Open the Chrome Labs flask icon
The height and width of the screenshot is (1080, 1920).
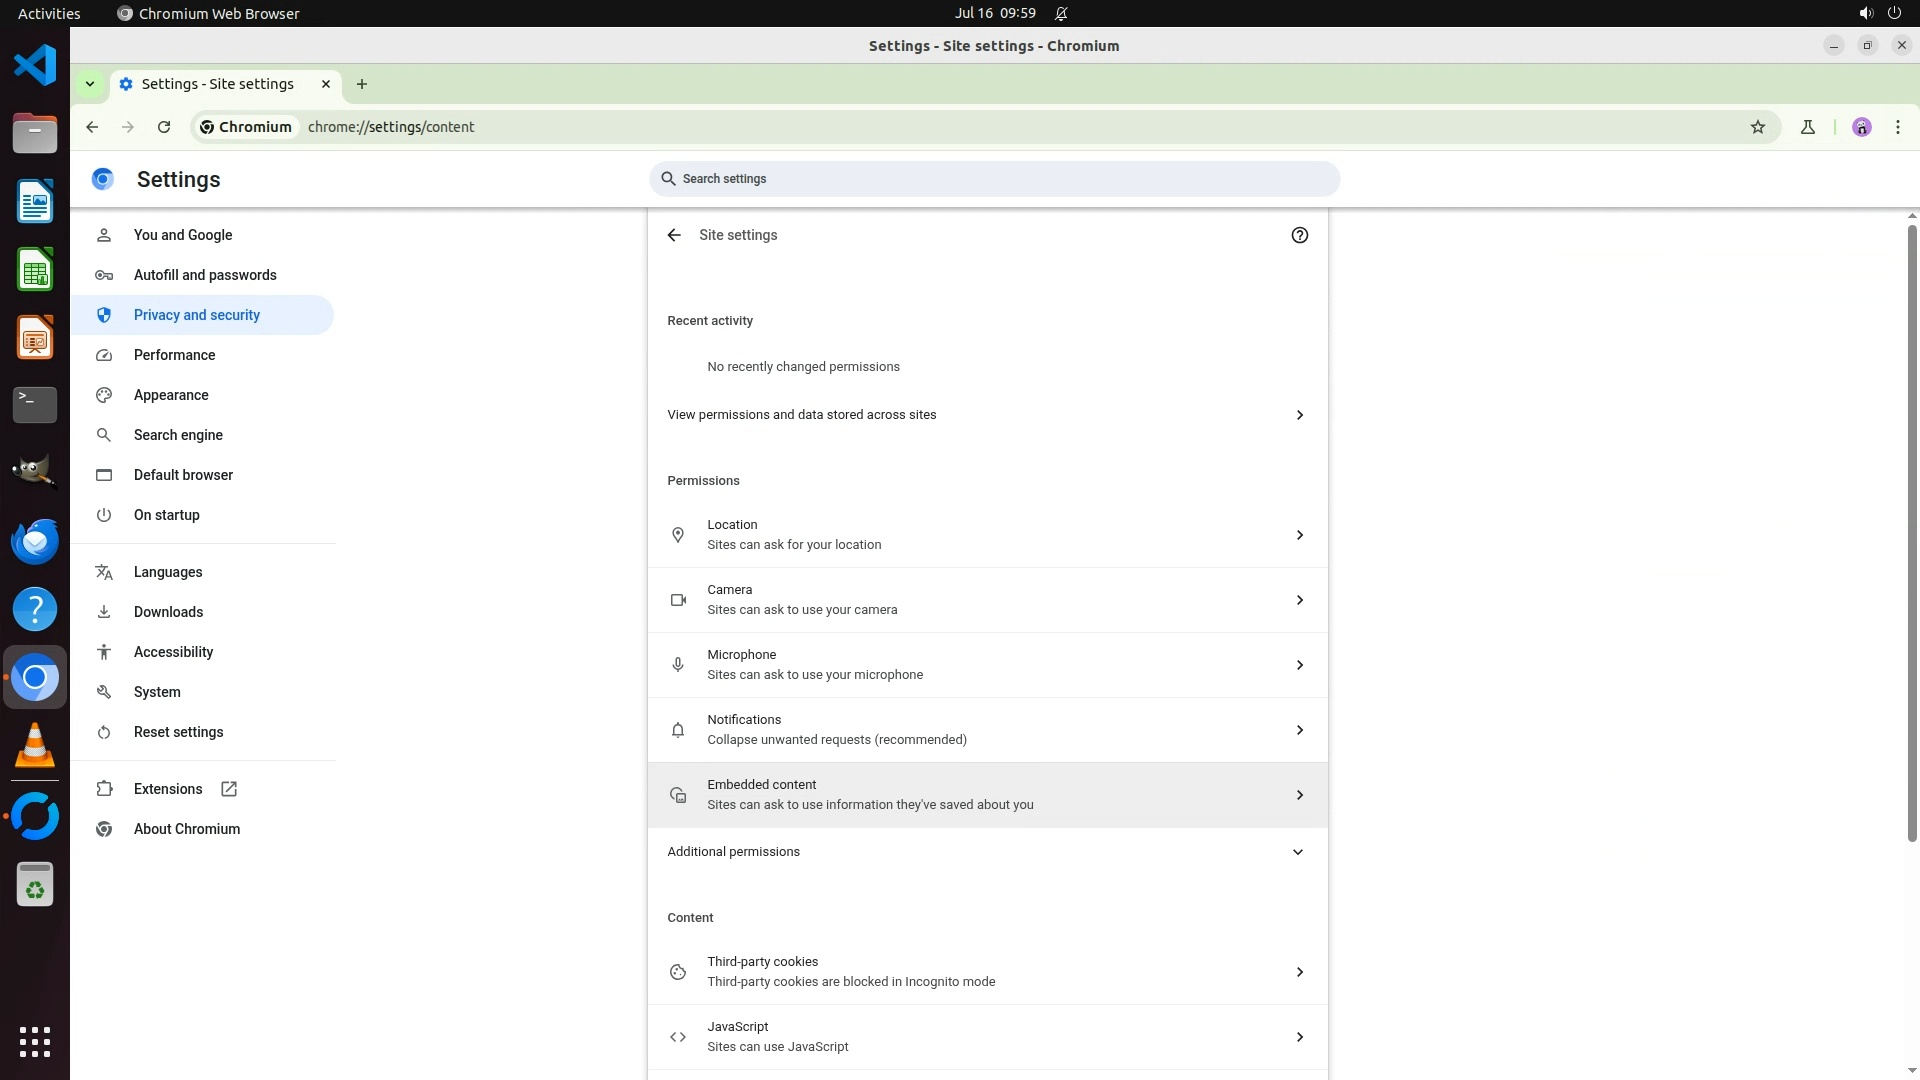1807,127
